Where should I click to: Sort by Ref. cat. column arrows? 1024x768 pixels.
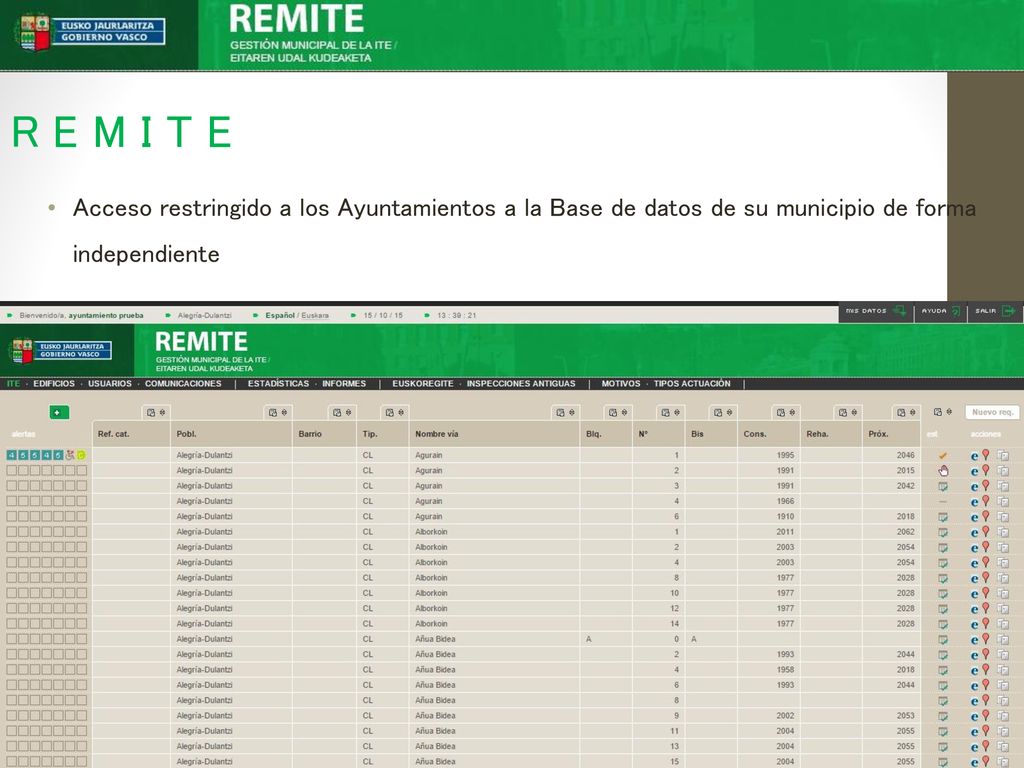162,413
